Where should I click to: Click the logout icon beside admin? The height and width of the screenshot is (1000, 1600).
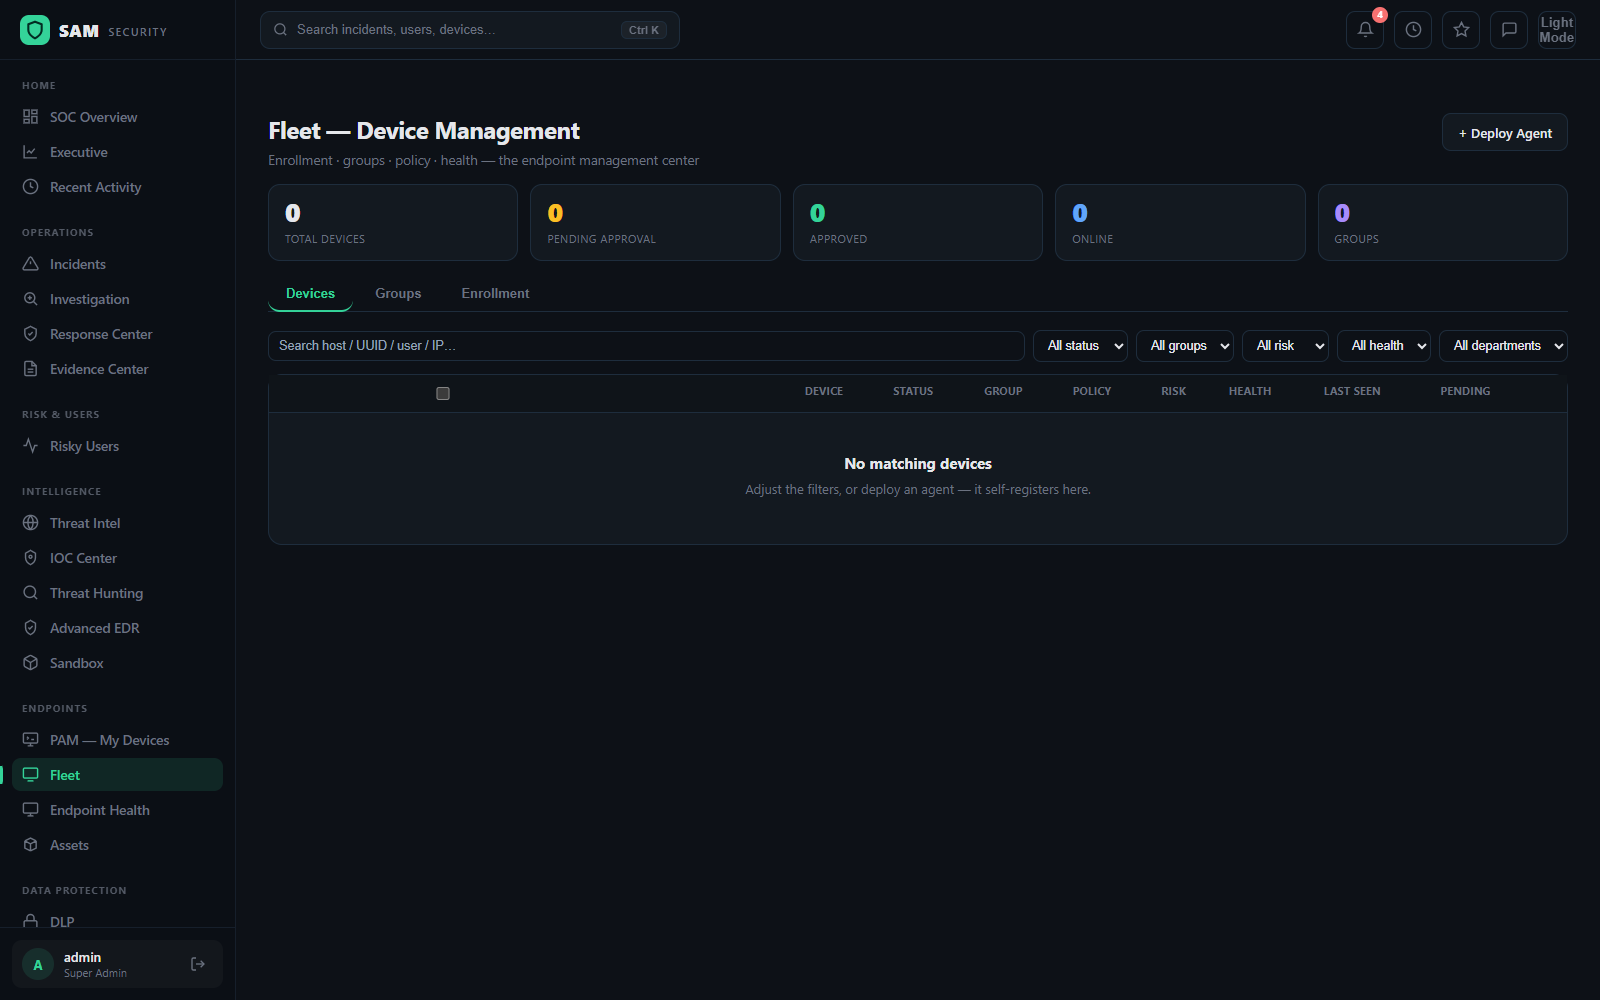pyautogui.click(x=198, y=964)
